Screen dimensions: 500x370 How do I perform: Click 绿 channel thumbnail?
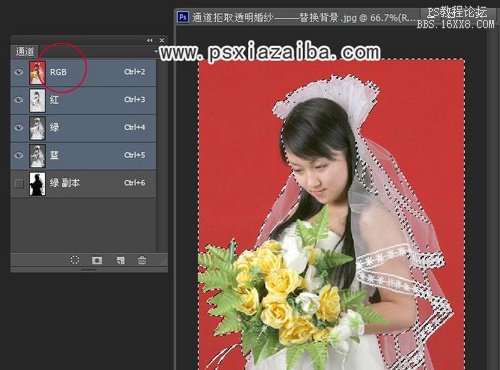click(37, 128)
